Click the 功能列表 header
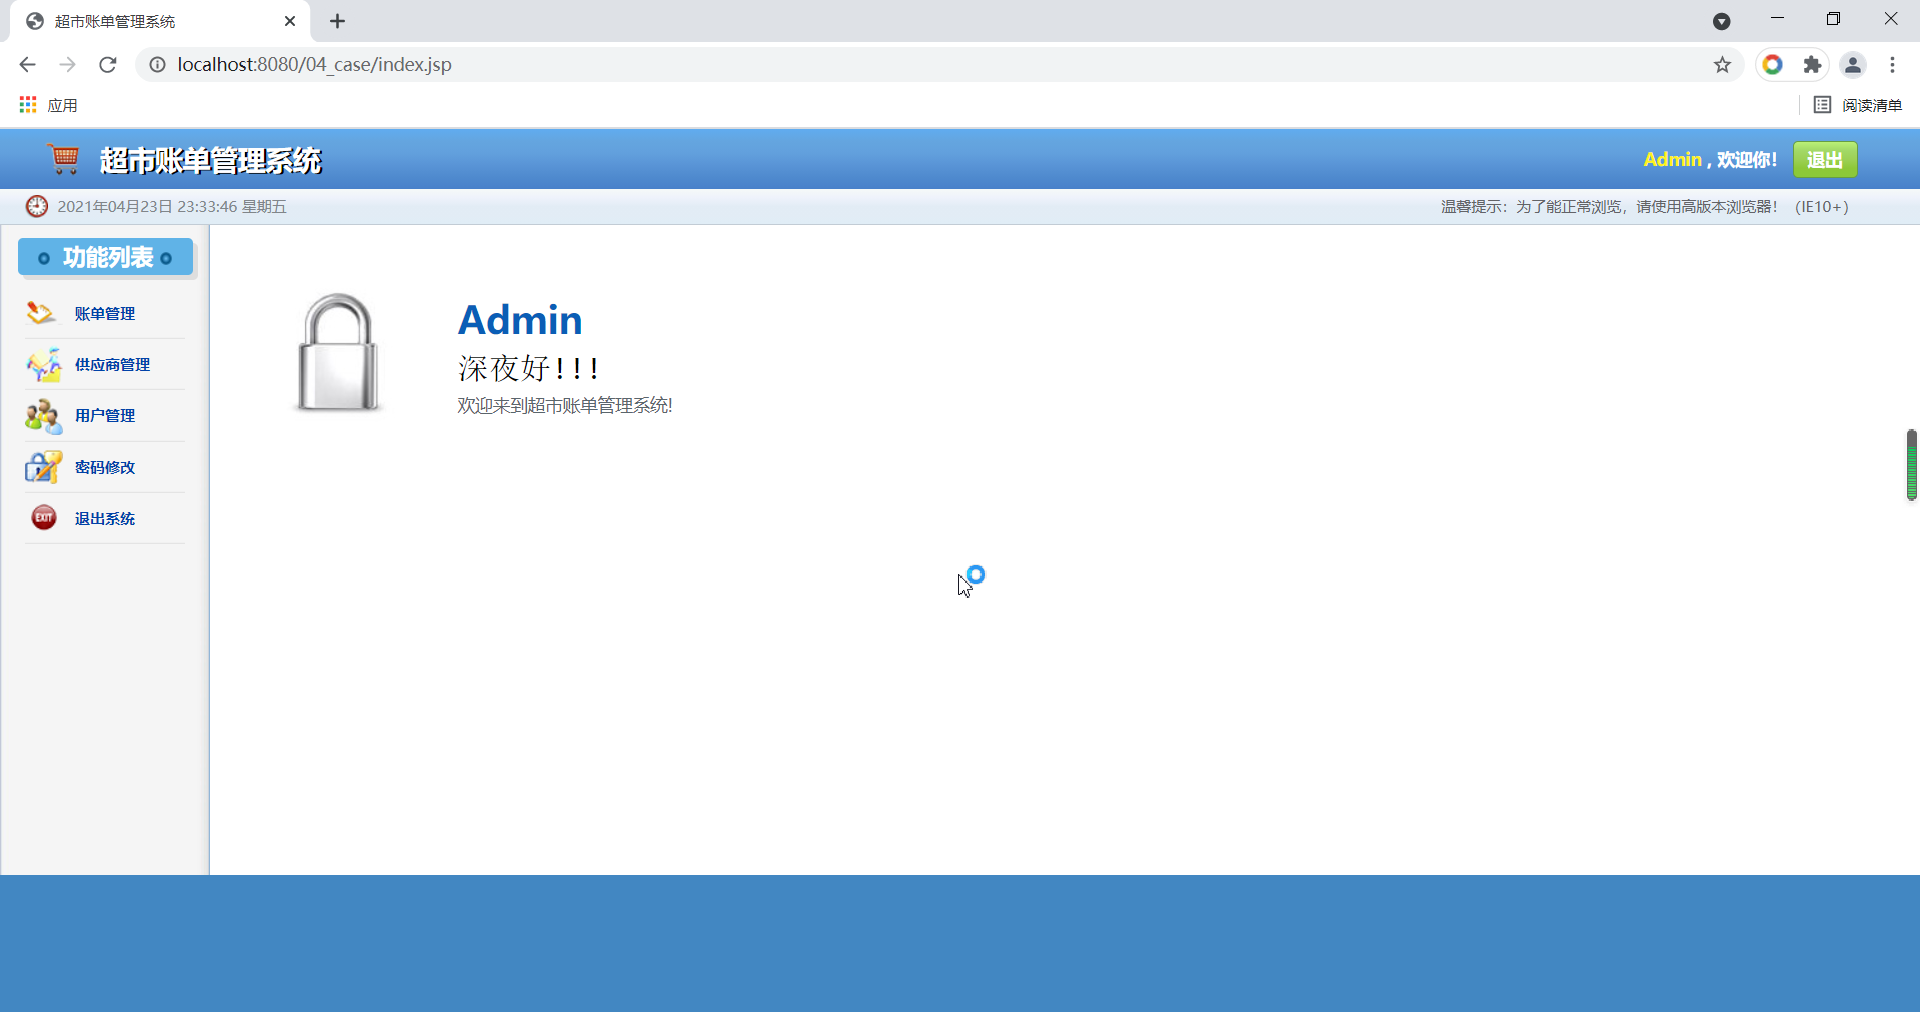The image size is (1920, 1012). point(106,257)
